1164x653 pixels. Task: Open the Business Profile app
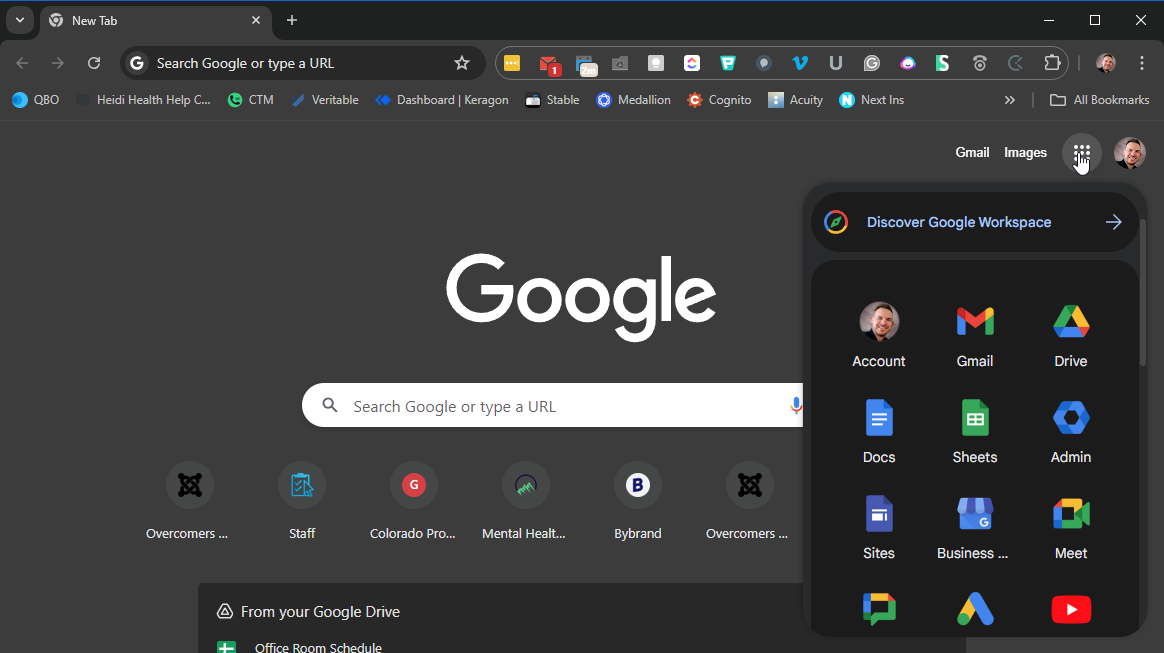tap(975, 527)
